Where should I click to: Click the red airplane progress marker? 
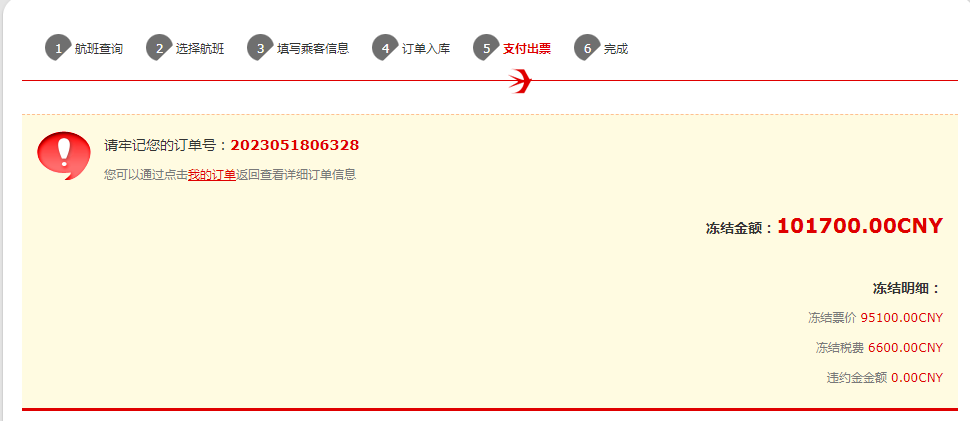point(520,81)
